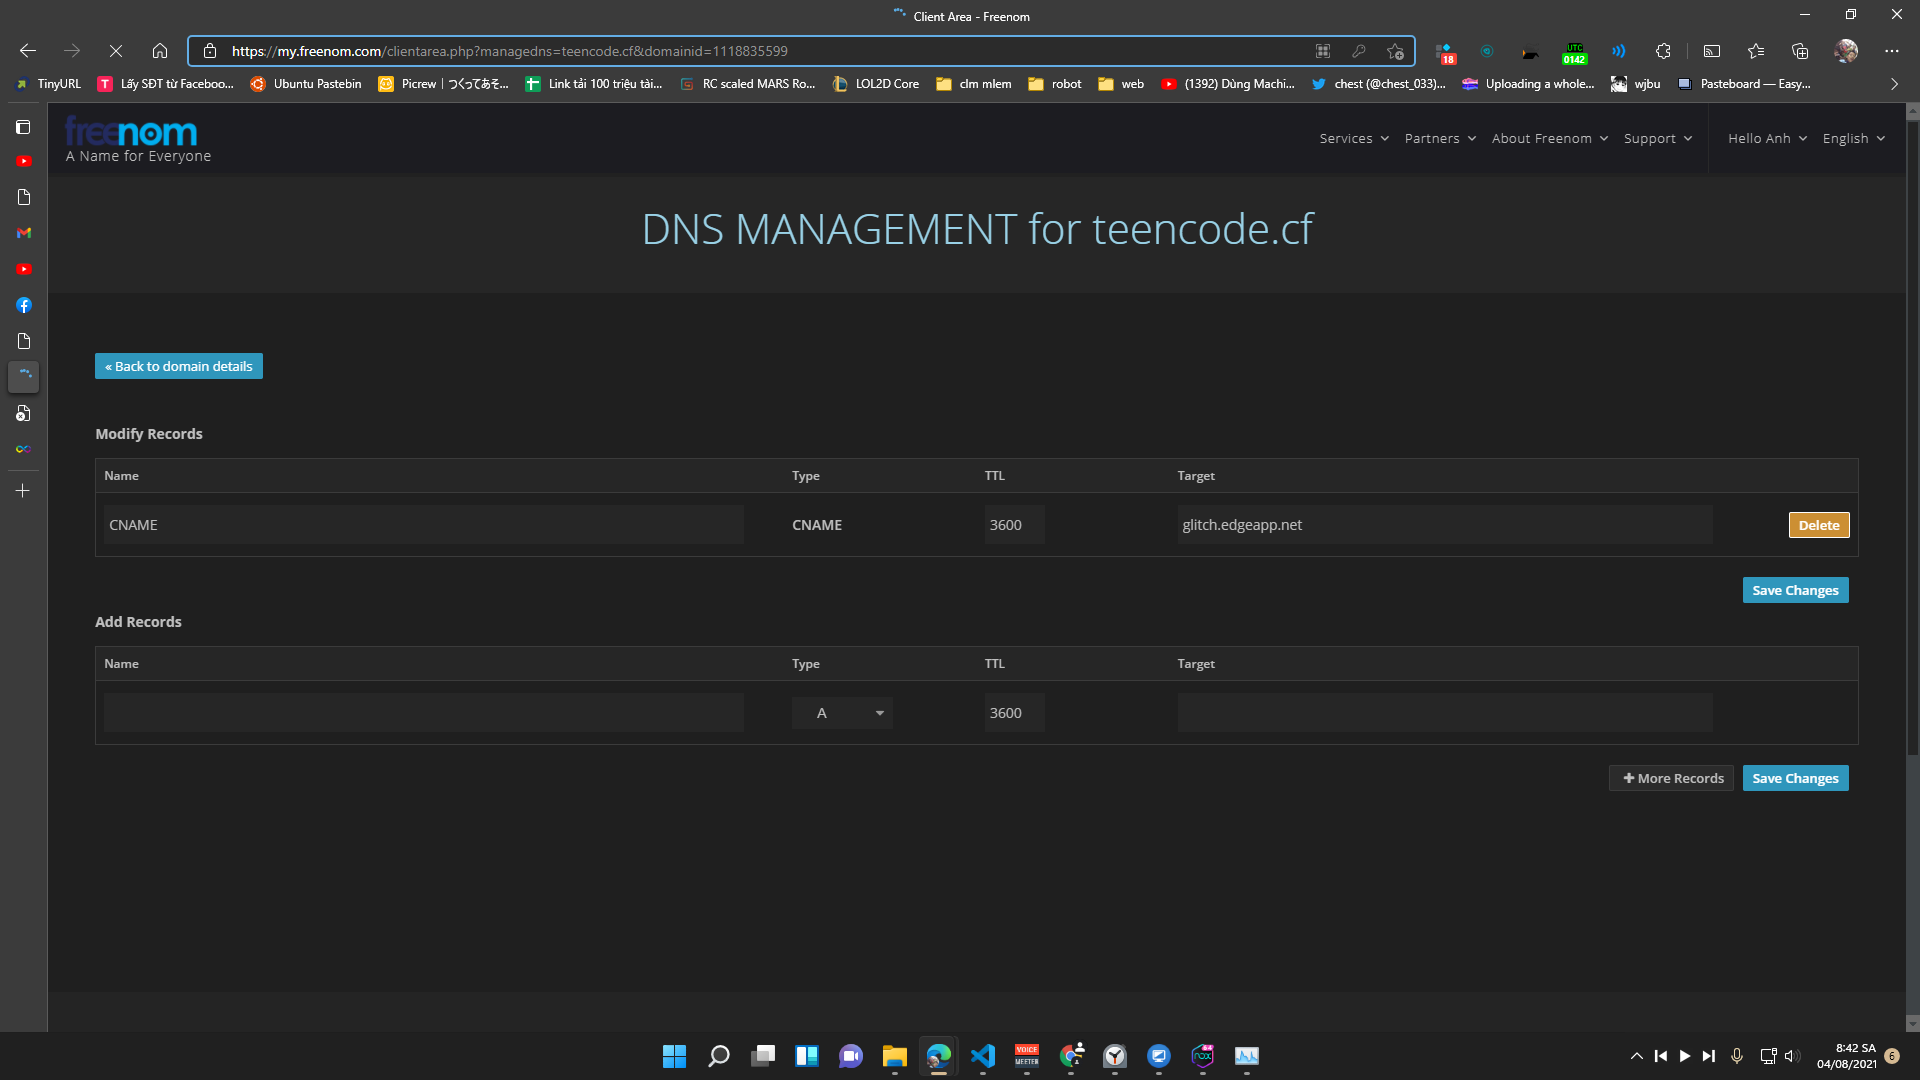Click the More Records button
The width and height of the screenshot is (1920, 1080).
point(1671,778)
